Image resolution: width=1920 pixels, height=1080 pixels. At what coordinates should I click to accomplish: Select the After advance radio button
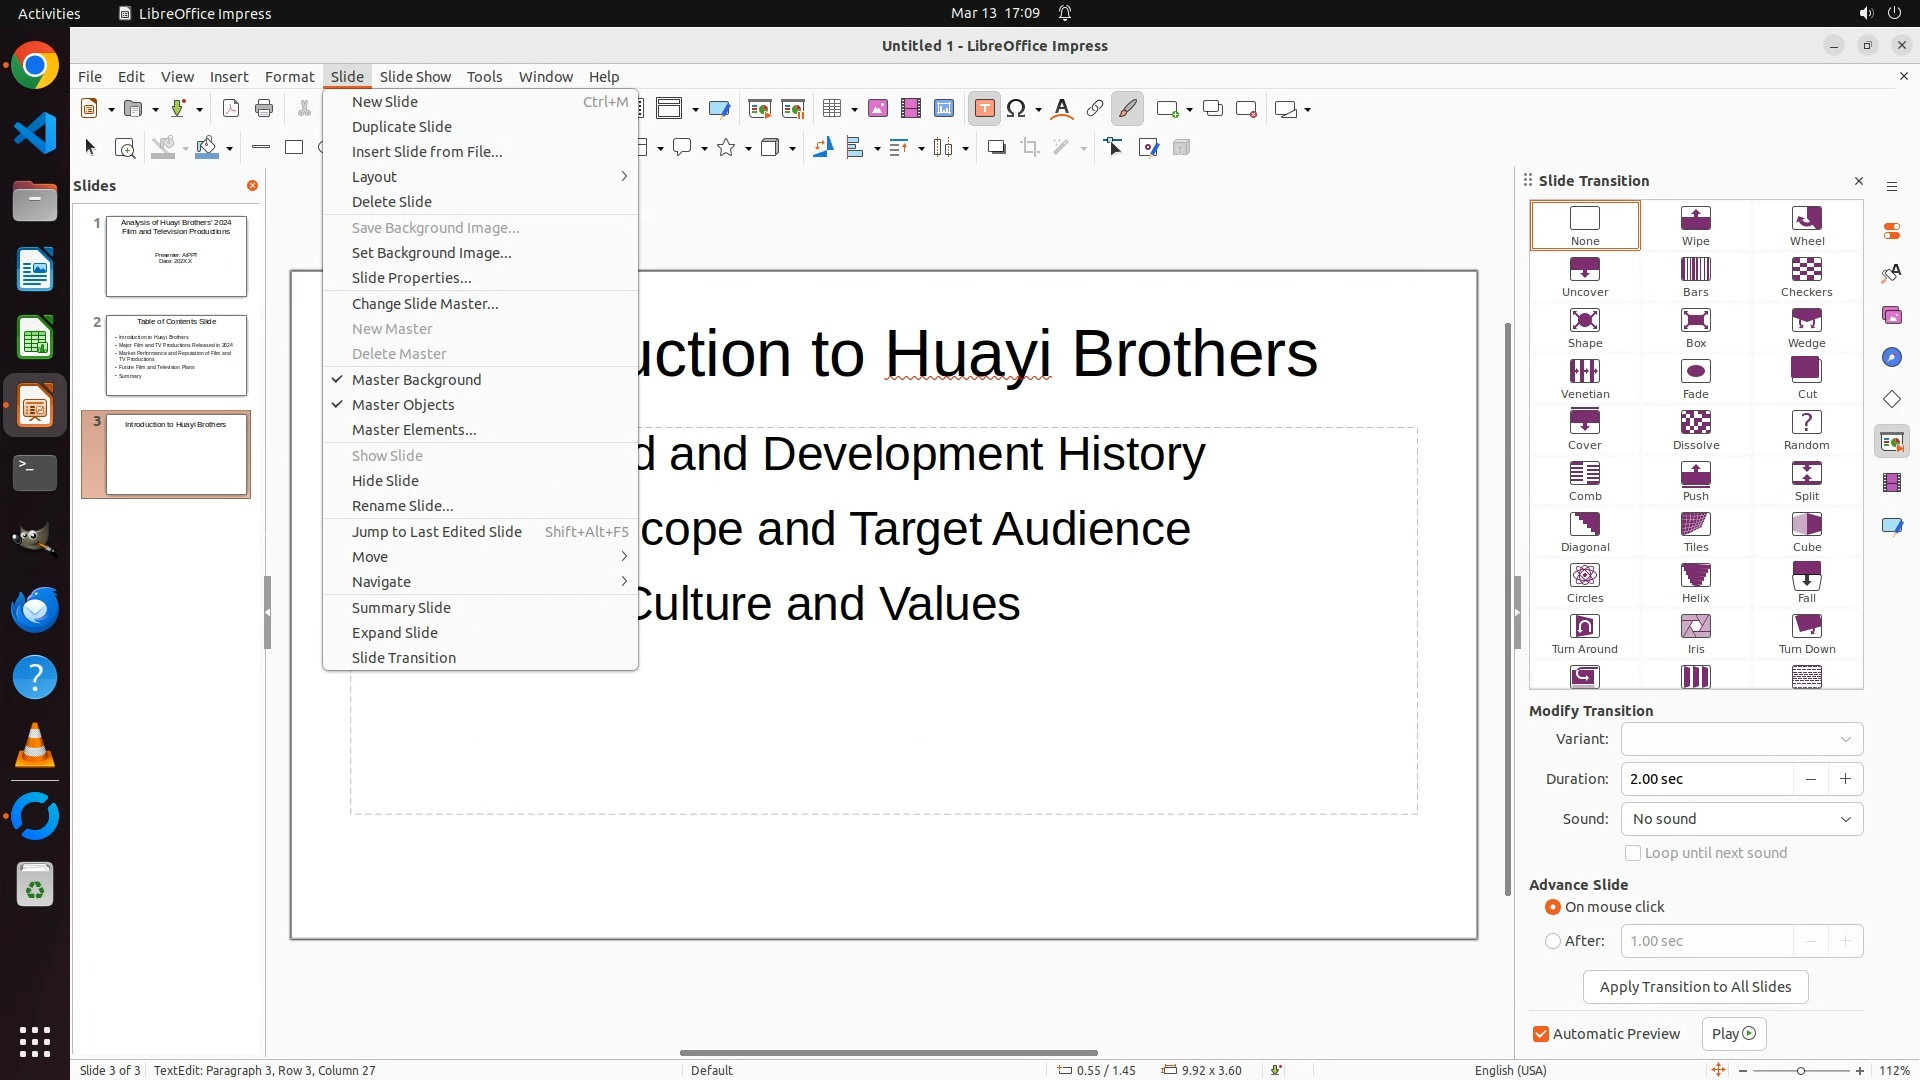click(1553, 941)
